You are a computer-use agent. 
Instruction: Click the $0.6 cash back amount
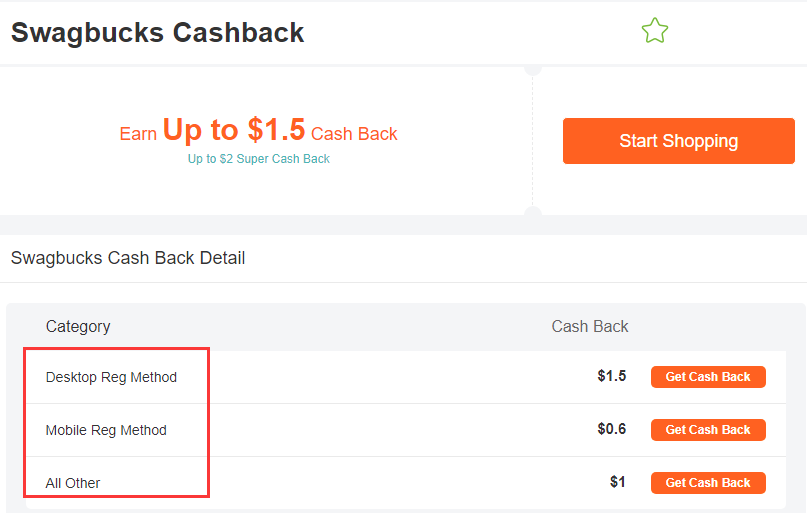tap(611, 430)
